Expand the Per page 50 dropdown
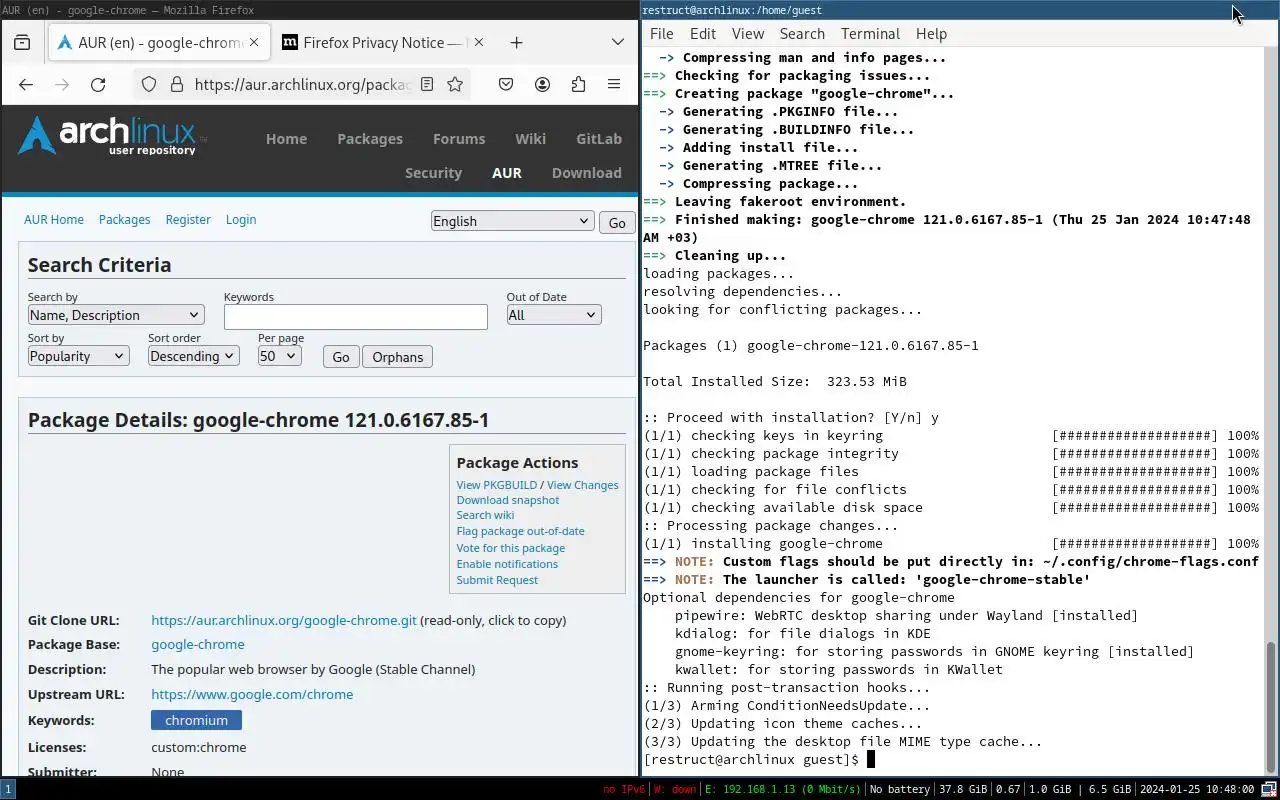Viewport: 1280px width, 800px height. (279, 356)
